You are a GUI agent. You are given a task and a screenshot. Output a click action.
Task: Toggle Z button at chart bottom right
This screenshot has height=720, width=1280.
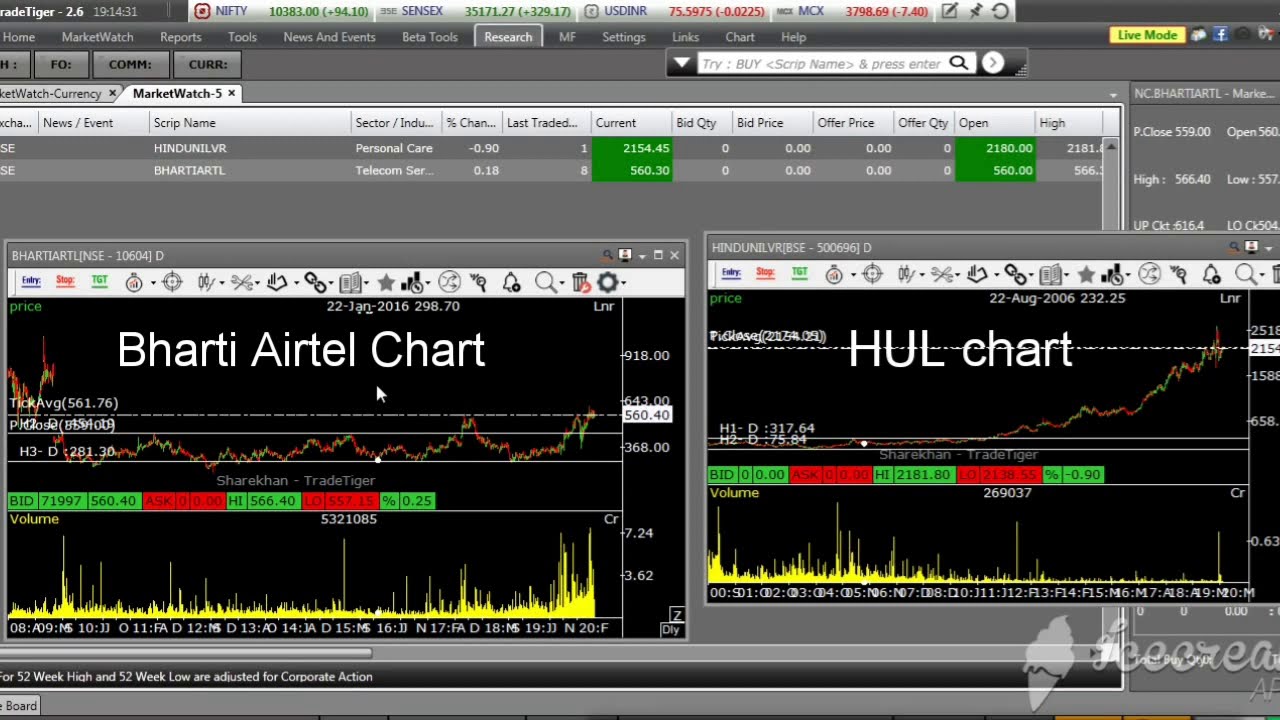(676, 615)
